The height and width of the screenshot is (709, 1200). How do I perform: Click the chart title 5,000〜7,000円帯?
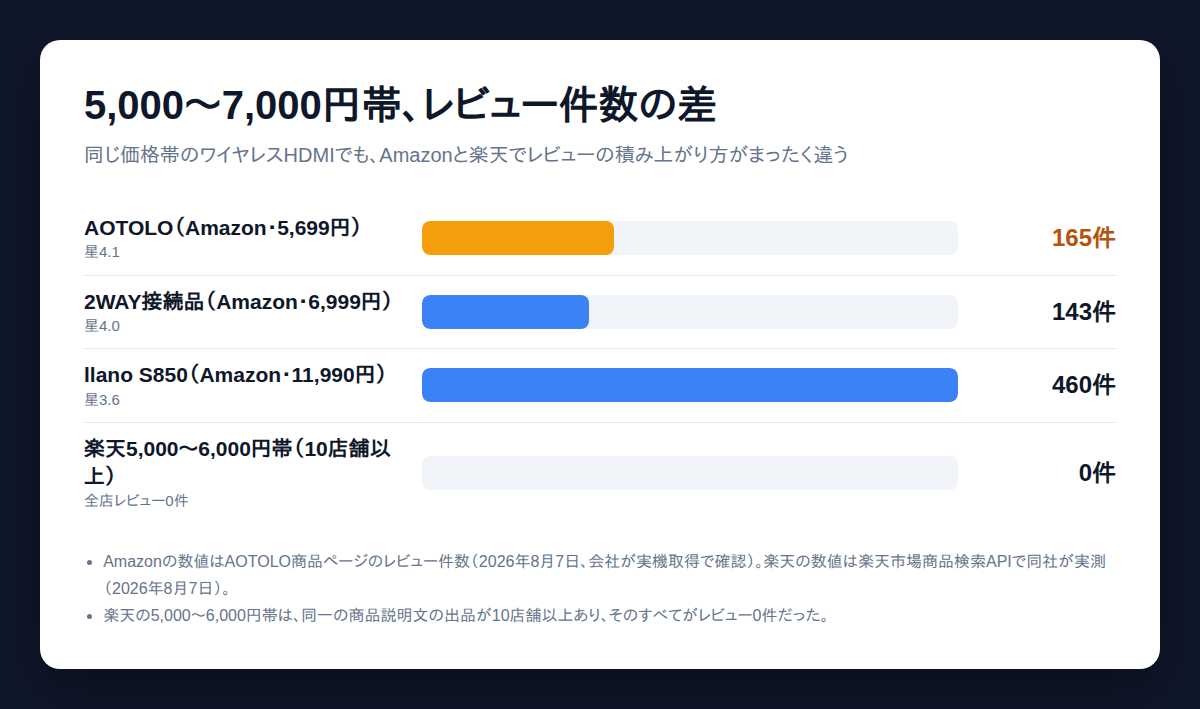400,105
